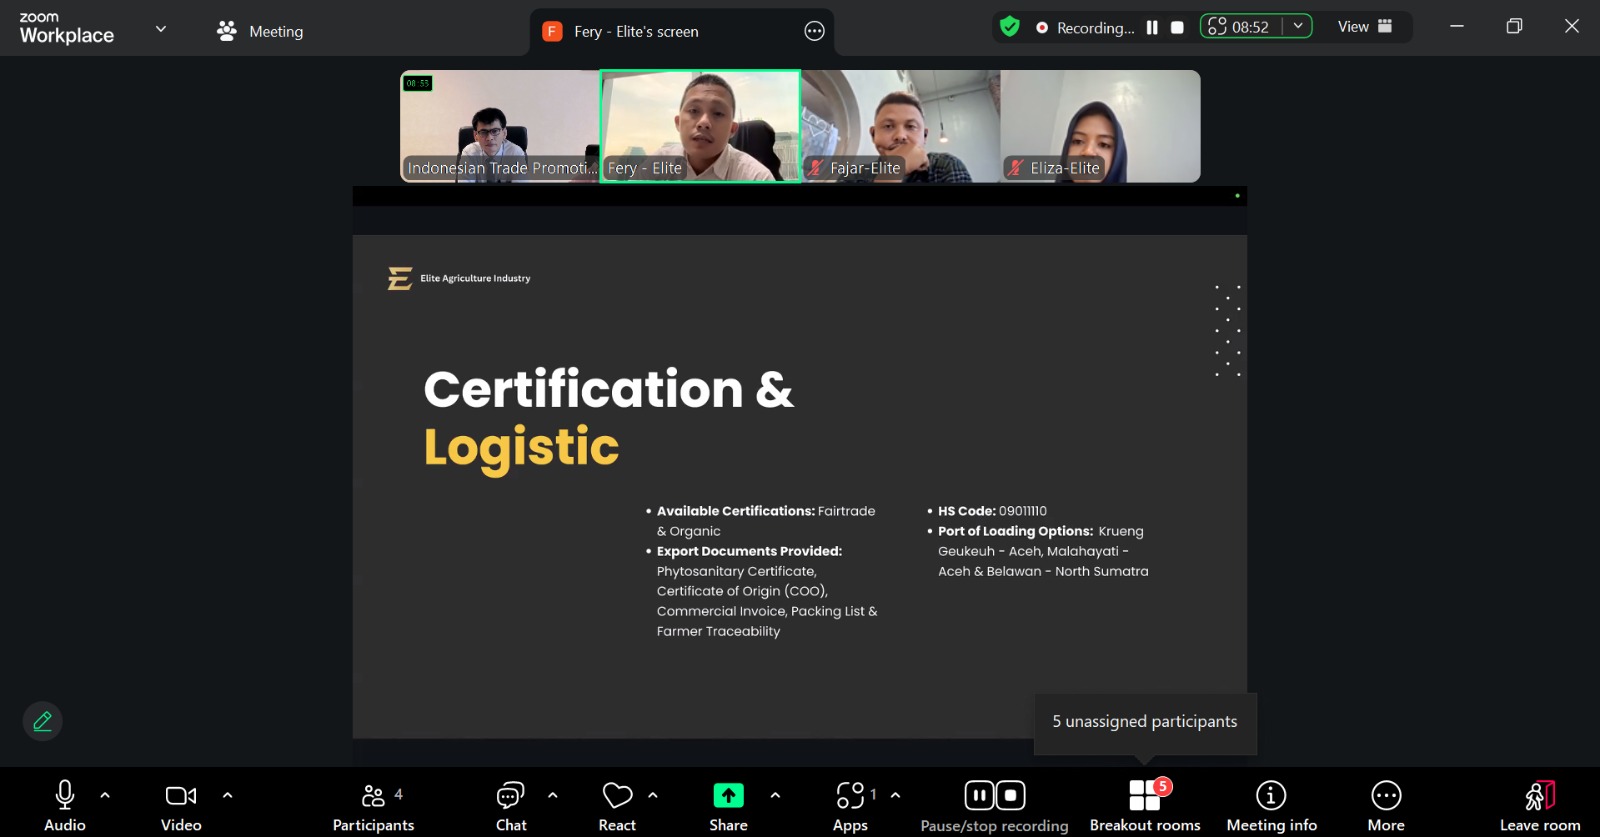The image size is (1600, 837).
Task: Open the Participants panel
Action: point(373,805)
